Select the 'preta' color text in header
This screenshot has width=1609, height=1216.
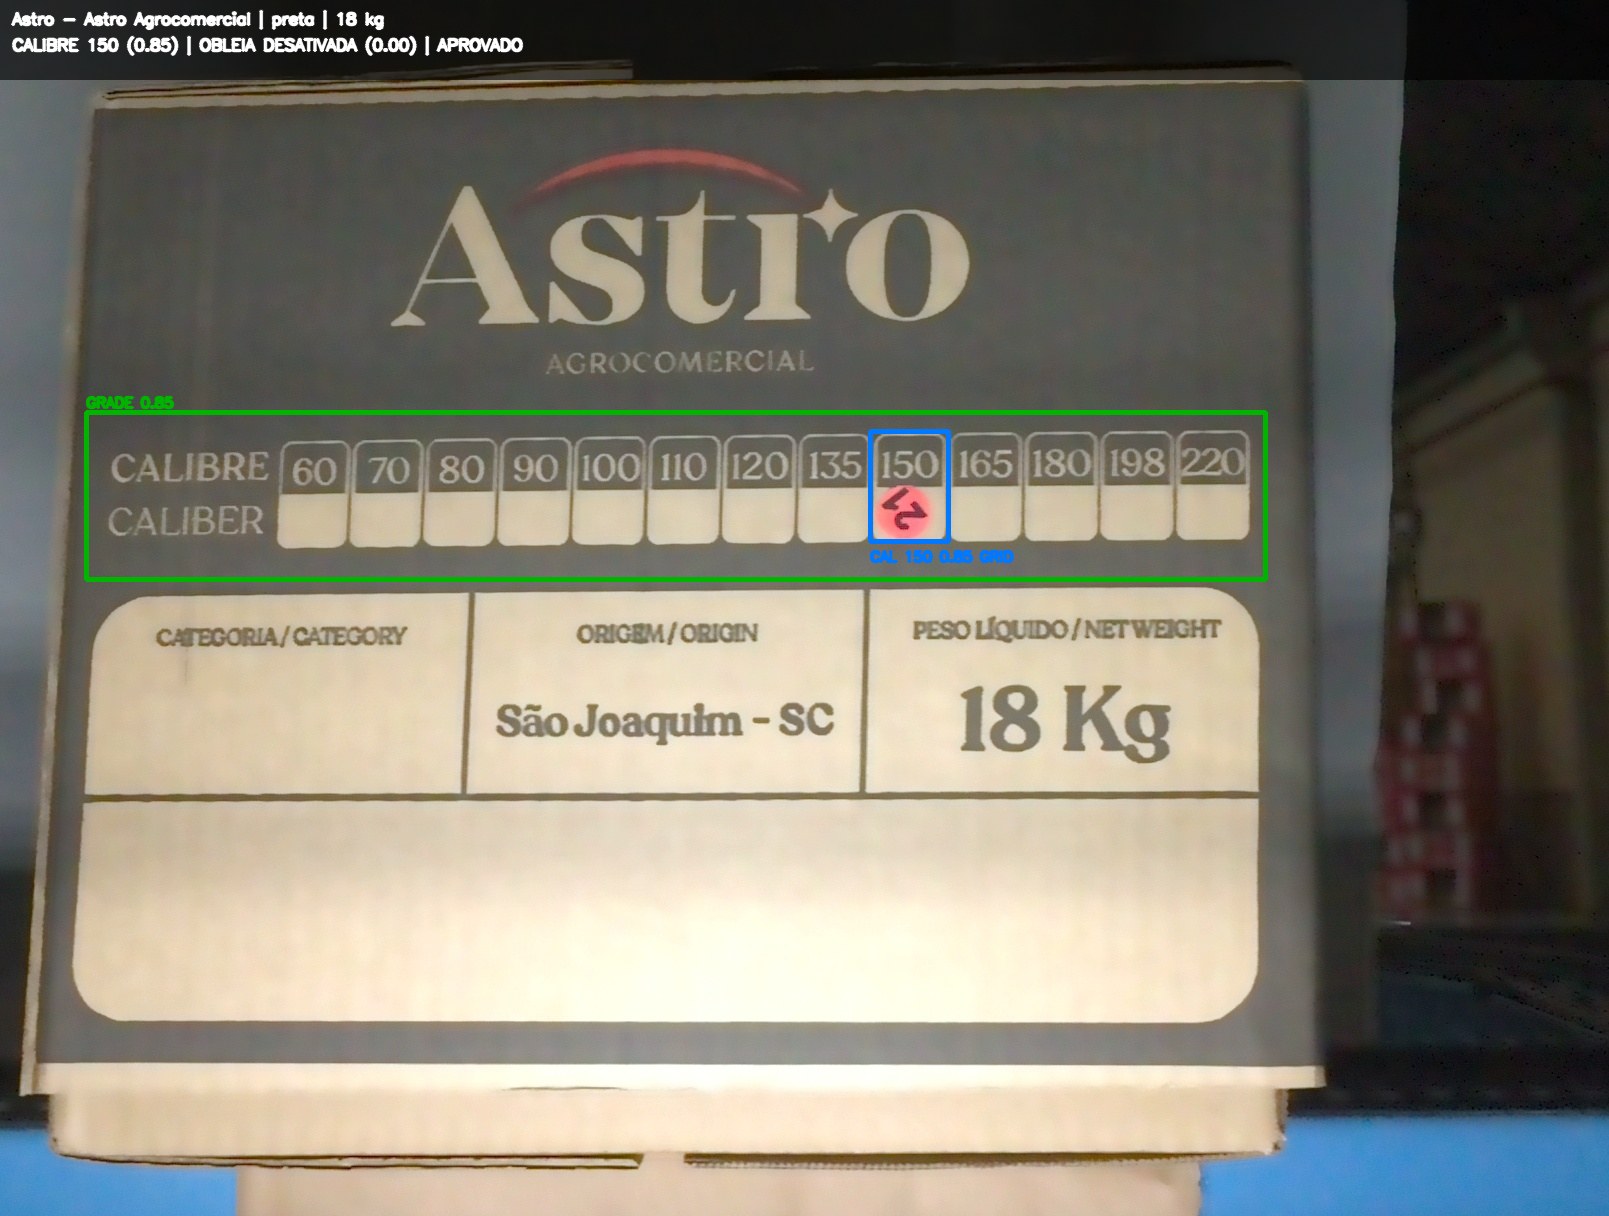(292, 19)
